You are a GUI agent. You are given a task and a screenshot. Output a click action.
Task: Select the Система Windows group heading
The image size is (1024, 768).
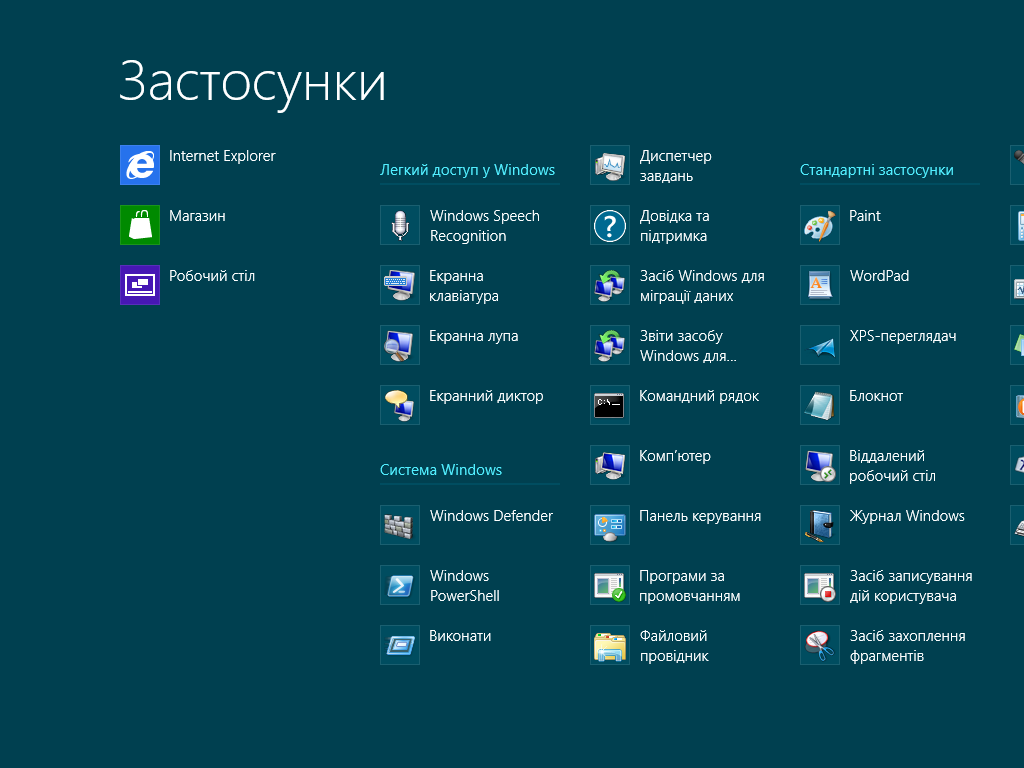(441, 470)
